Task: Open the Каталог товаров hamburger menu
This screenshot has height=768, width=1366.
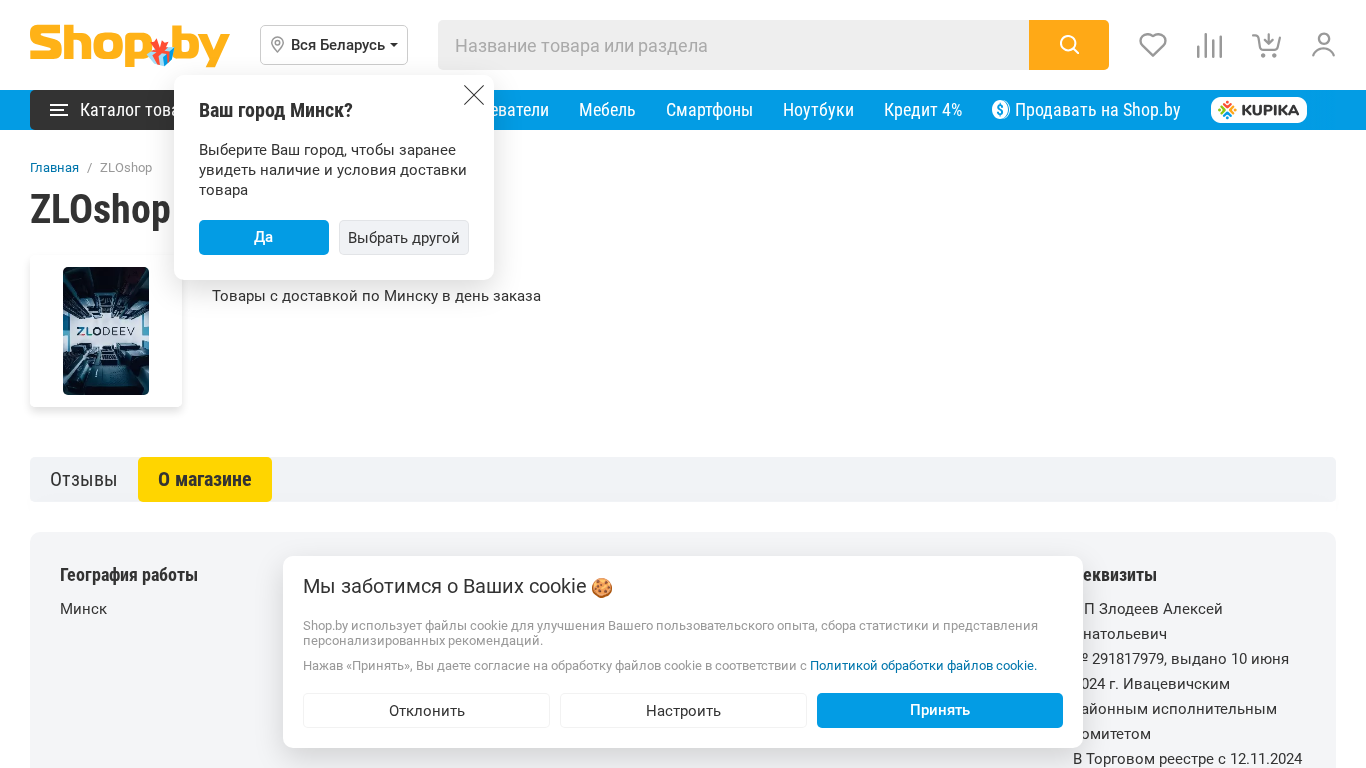Action: [x=100, y=110]
